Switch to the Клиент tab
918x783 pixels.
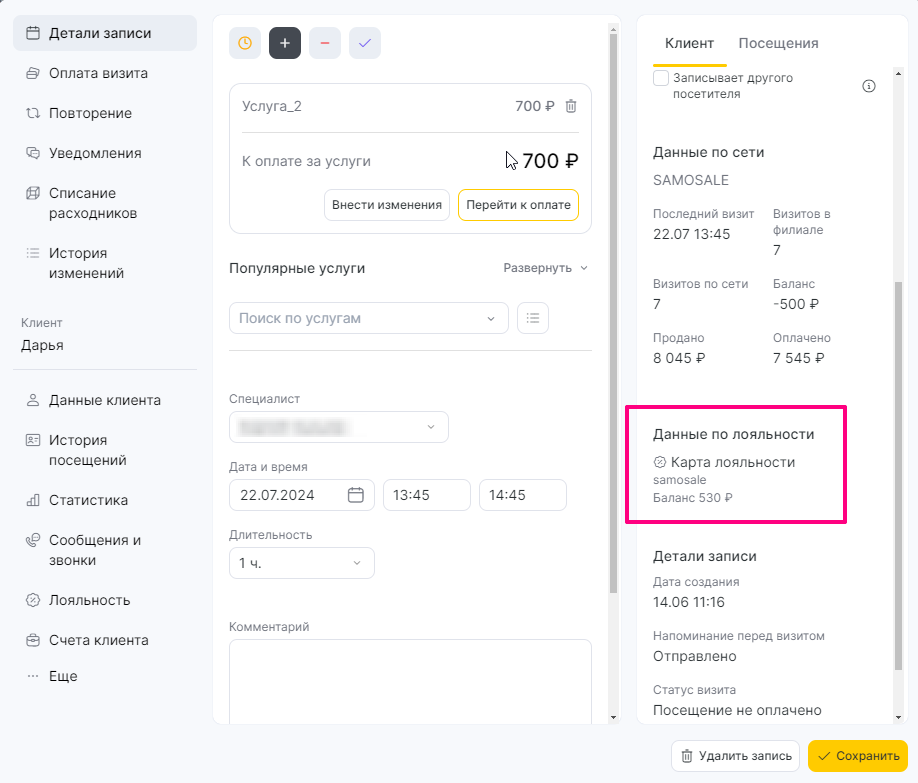689,43
